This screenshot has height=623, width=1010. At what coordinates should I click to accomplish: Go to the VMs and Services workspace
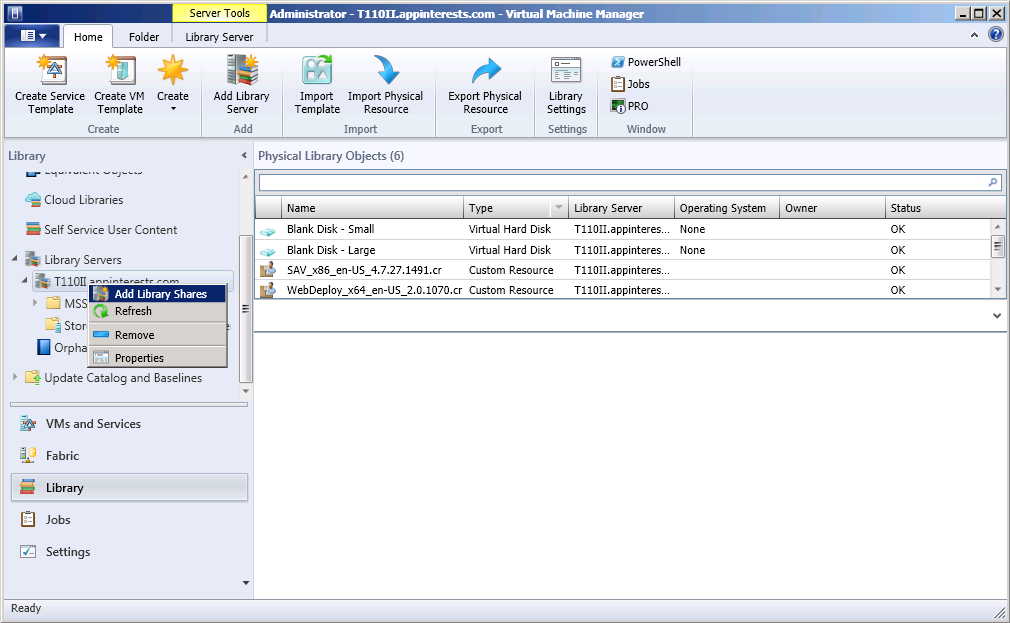pos(93,424)
